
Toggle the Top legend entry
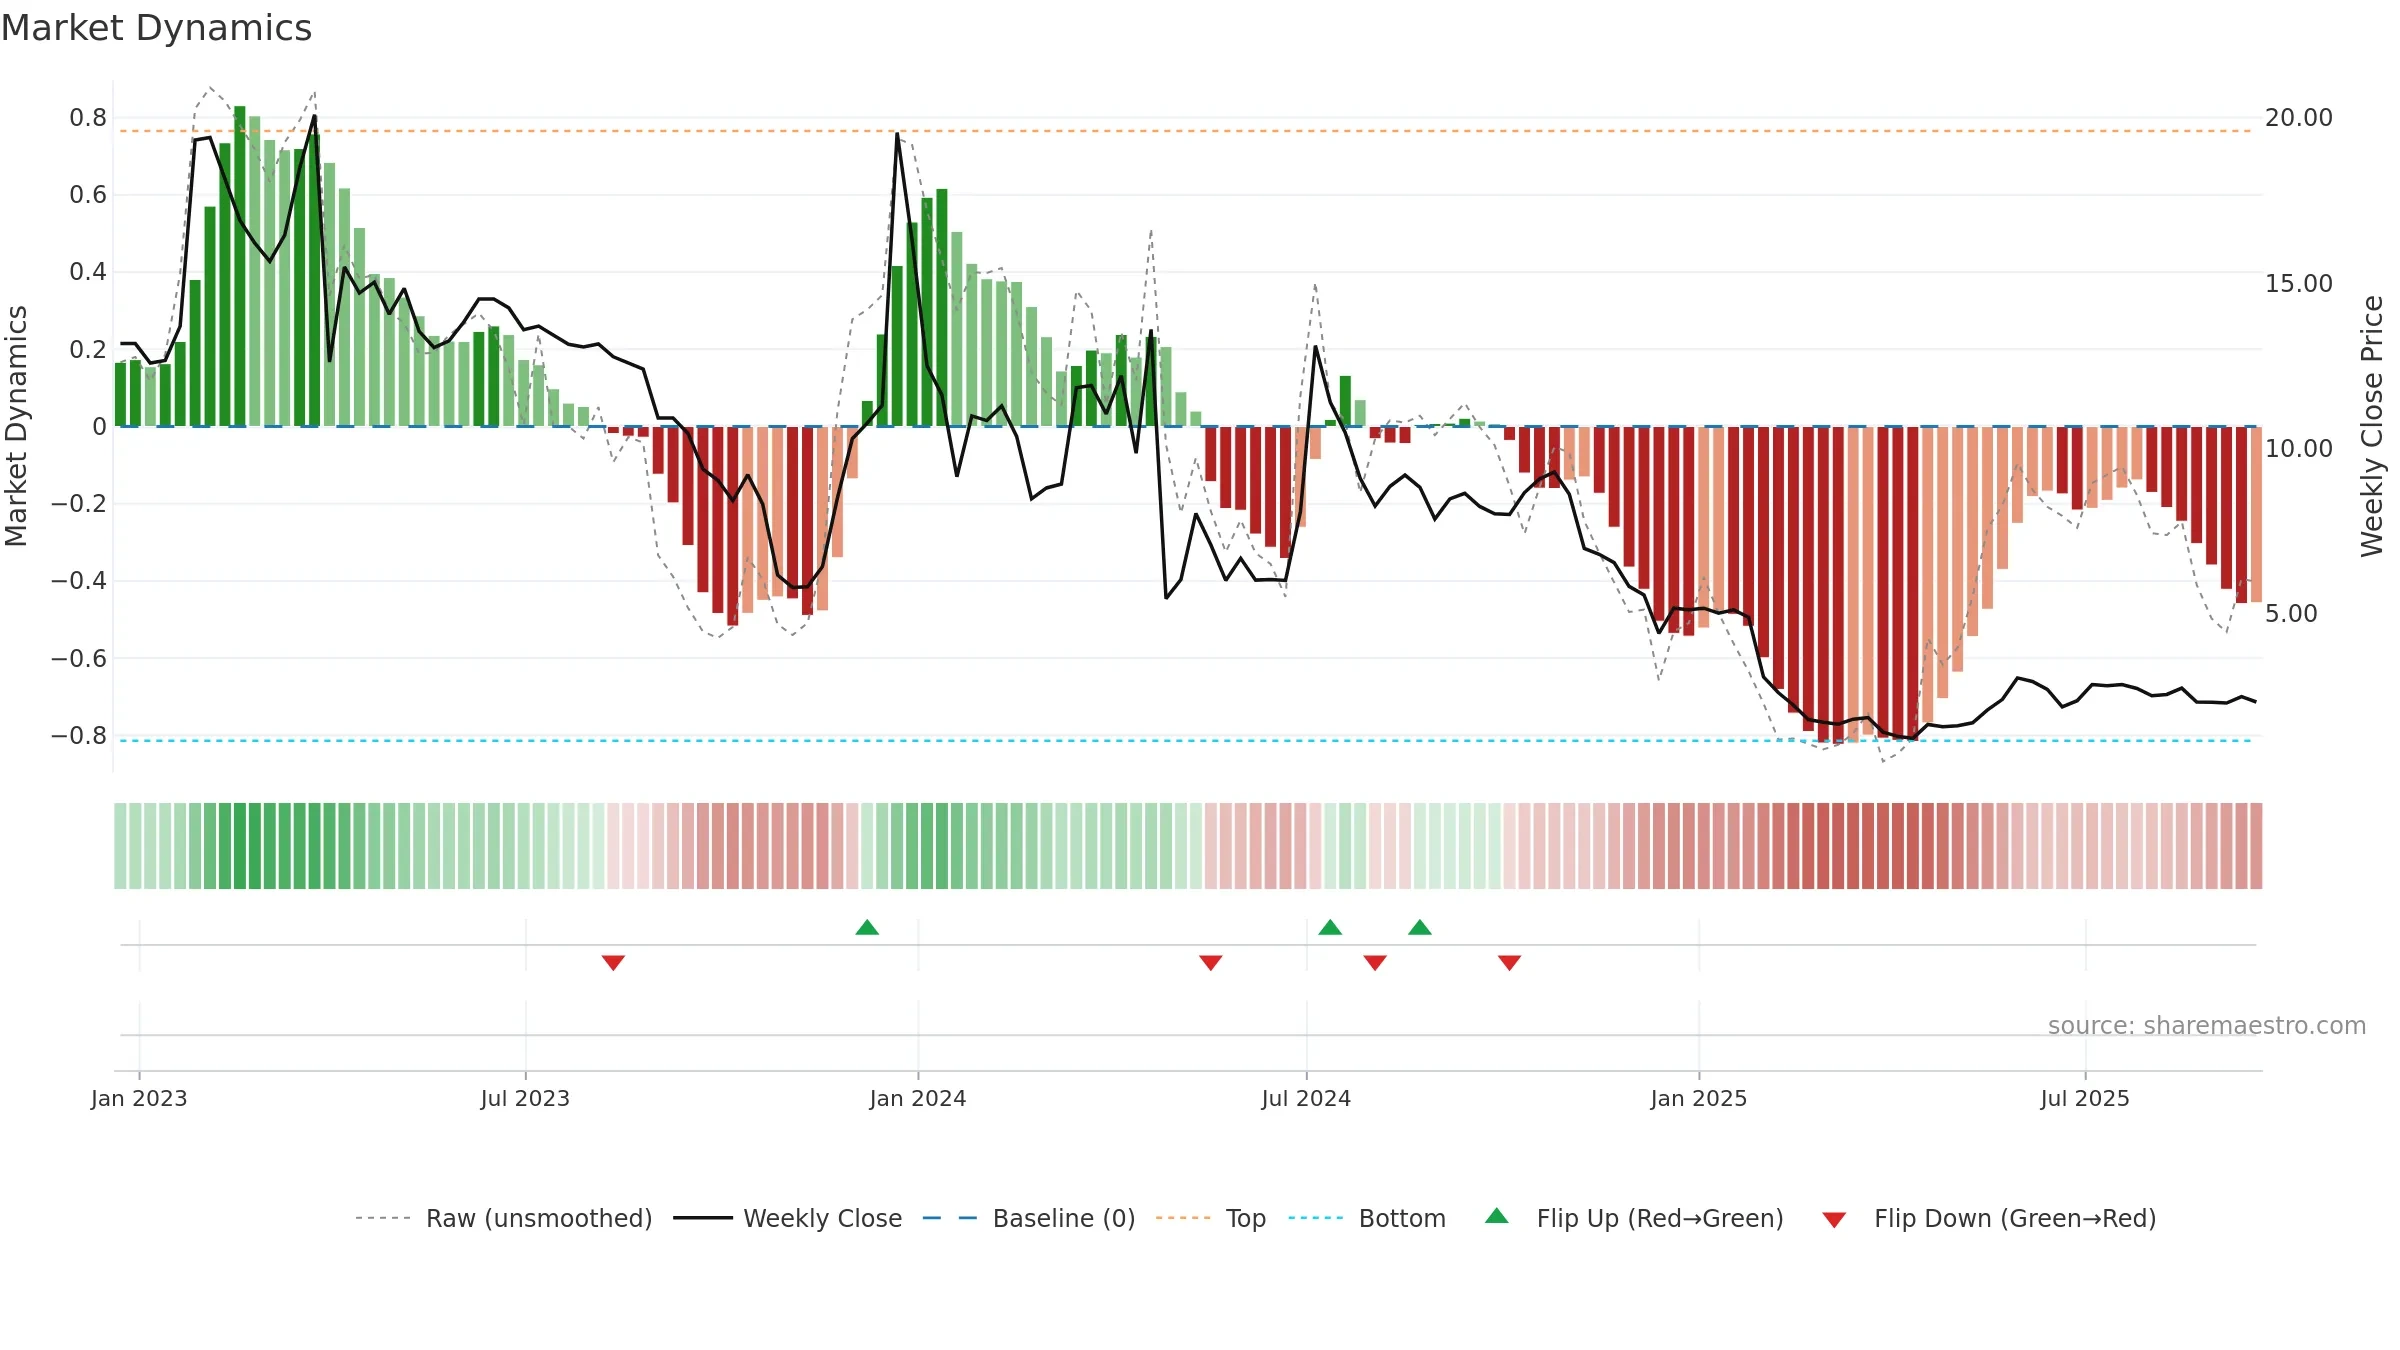(x=1210, y=1218)
